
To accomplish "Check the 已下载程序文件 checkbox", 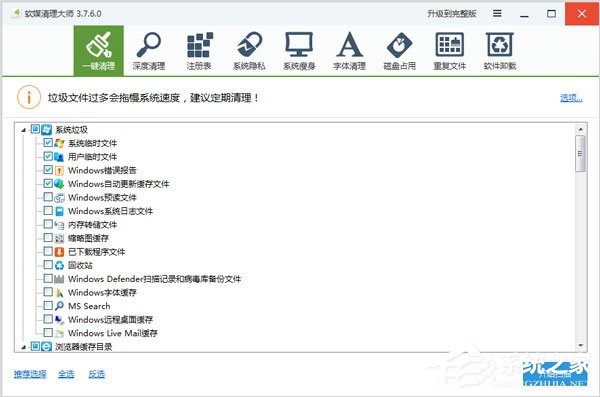I will (x=48, y=252).
